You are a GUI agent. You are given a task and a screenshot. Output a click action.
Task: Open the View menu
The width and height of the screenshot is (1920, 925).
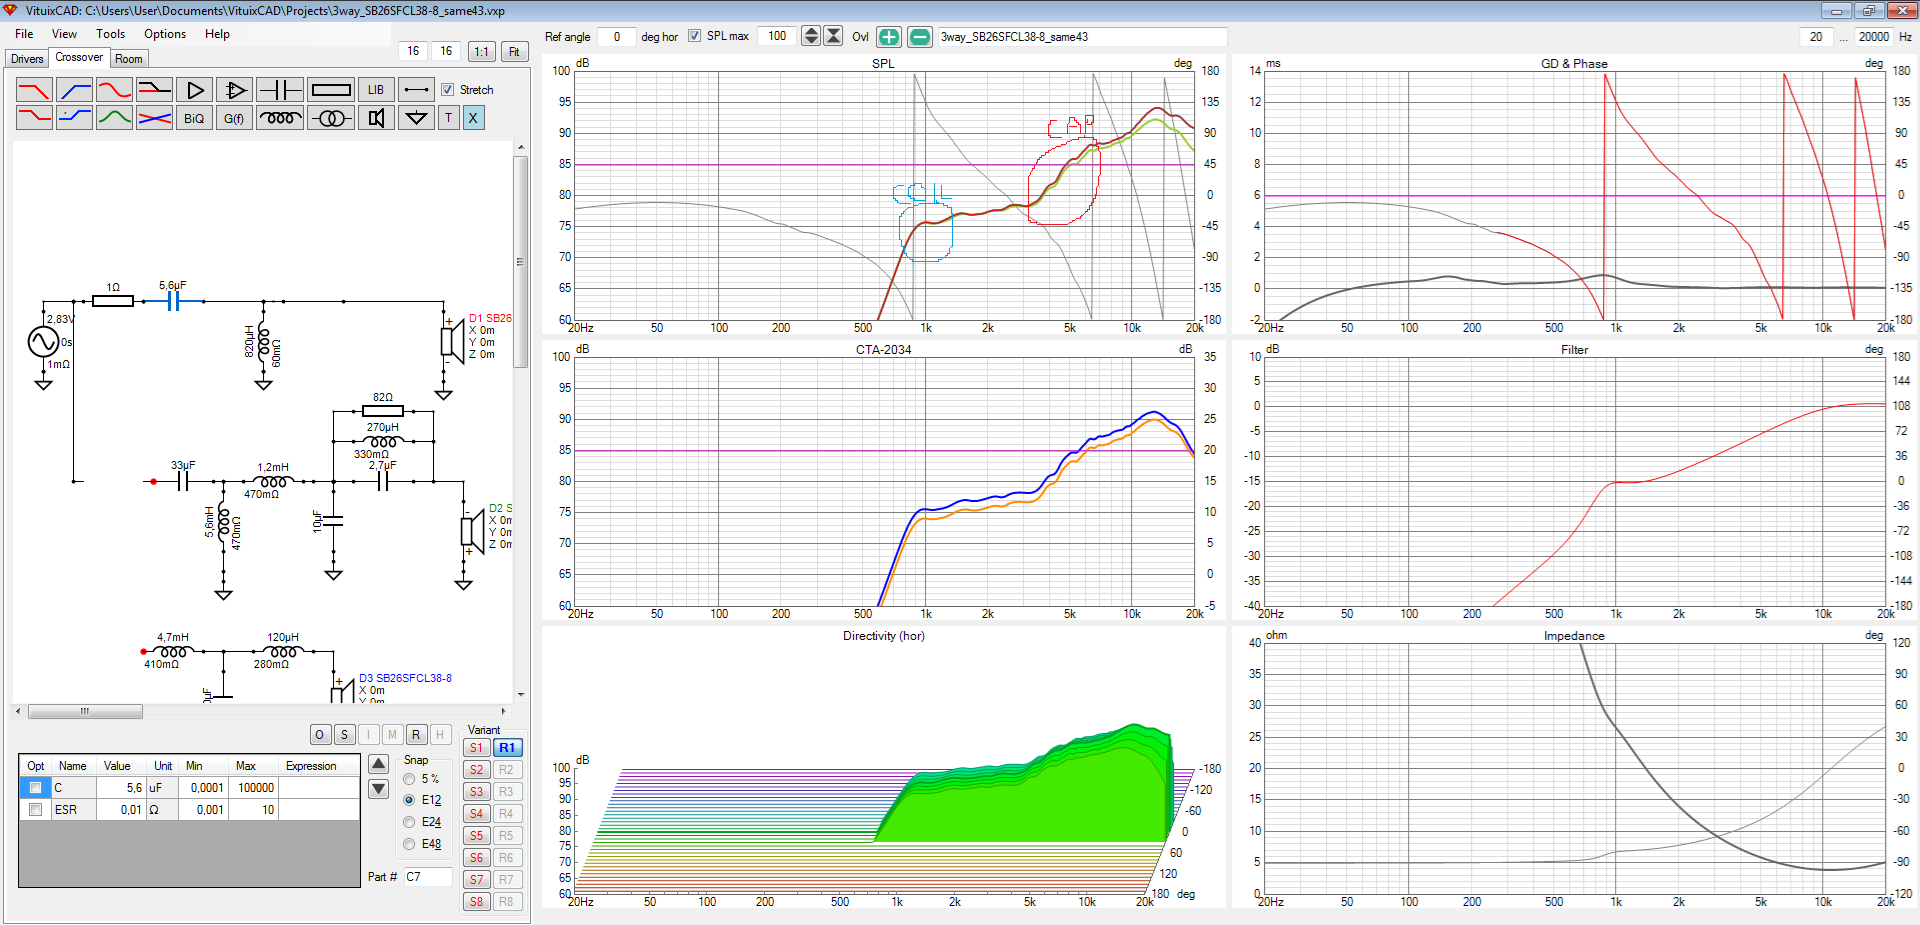pos(64,34)
